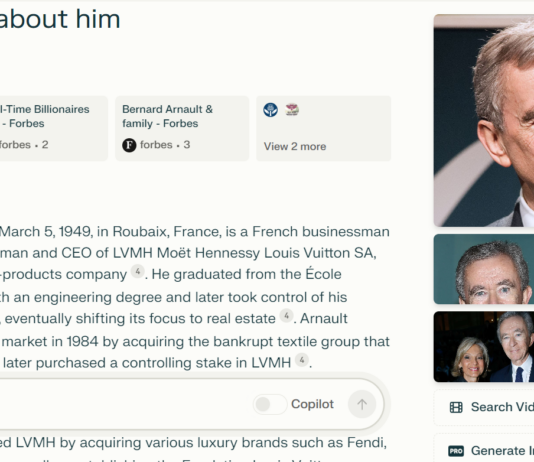The height and width of the screenshot is (462, 534).
Task: Open the middle close-up face thumbnail
Action: pos(484,269)
